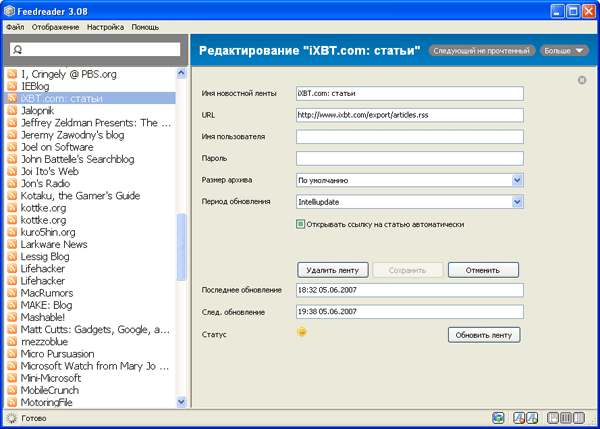Click the Обновить ленту button
600x429 pixels.
484,335
